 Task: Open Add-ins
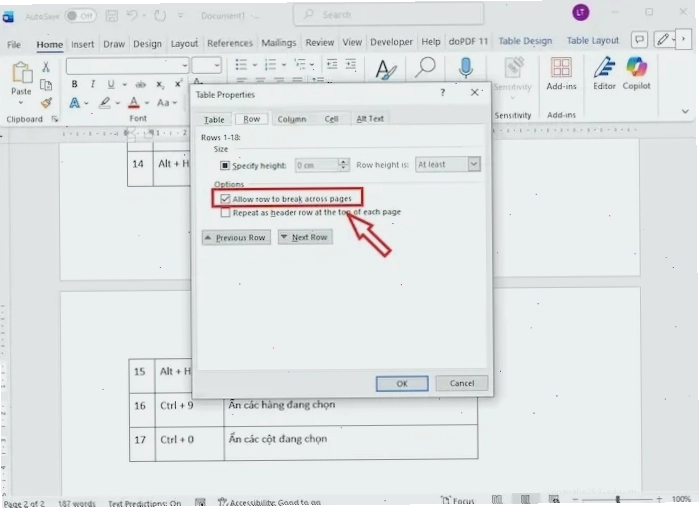561,74
